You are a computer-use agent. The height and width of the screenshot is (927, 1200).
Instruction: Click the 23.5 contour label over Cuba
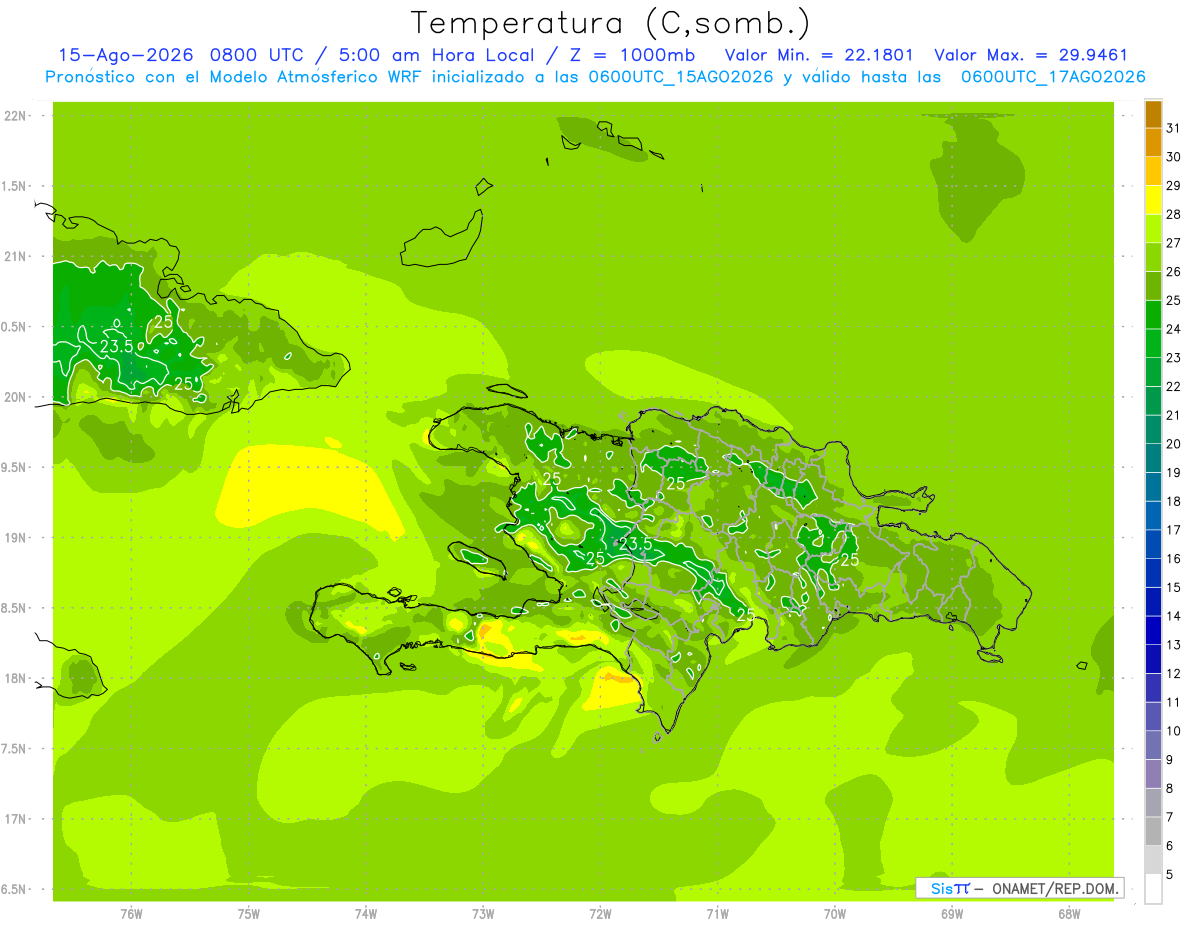pyautogui.click(x=117, y=346)
